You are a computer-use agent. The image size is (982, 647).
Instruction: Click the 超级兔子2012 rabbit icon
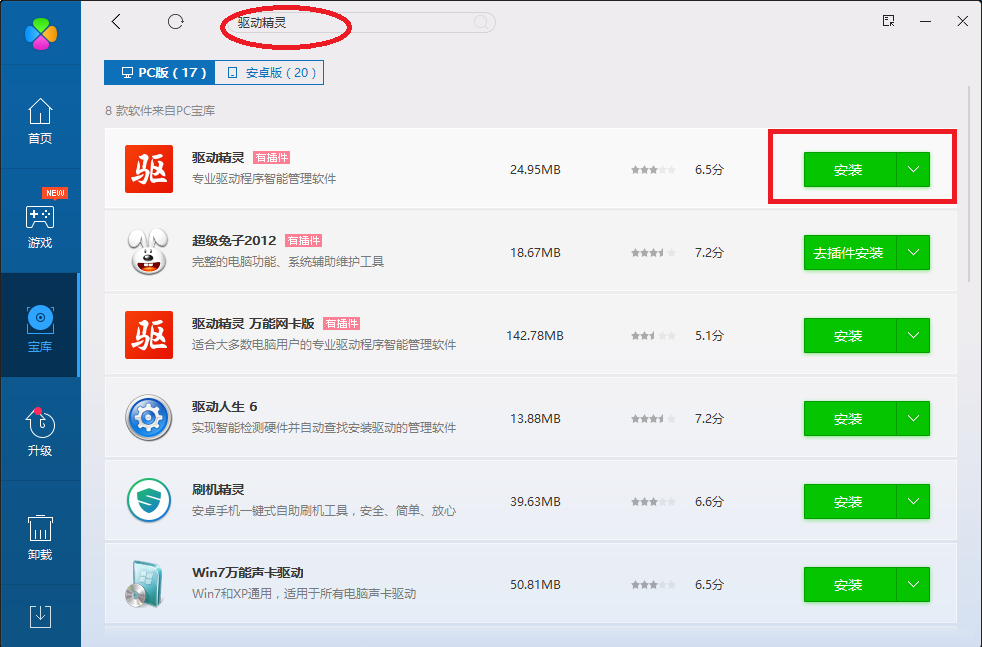148,252
